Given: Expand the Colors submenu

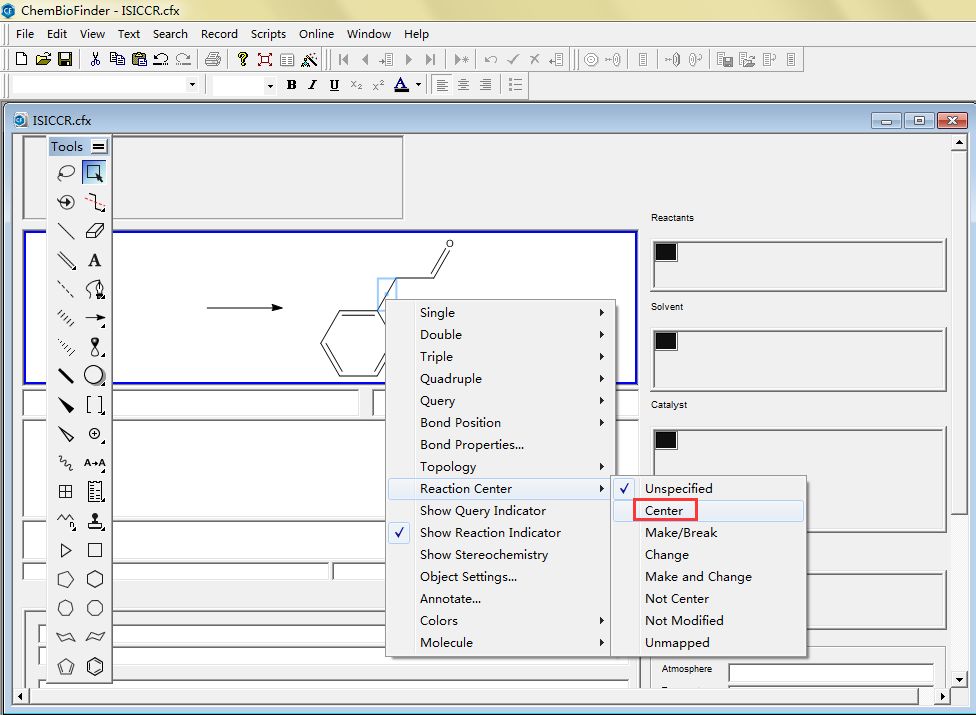Looking at the screenshot, I should (x=498, y=620).
